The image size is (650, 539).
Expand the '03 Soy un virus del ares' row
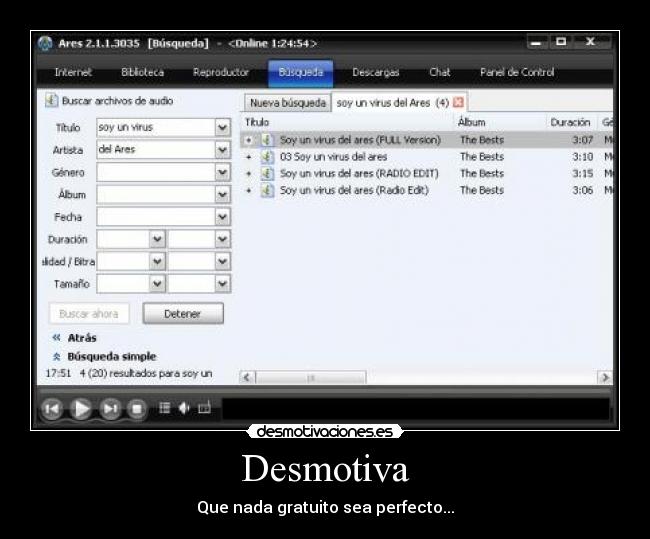(249, 157)
